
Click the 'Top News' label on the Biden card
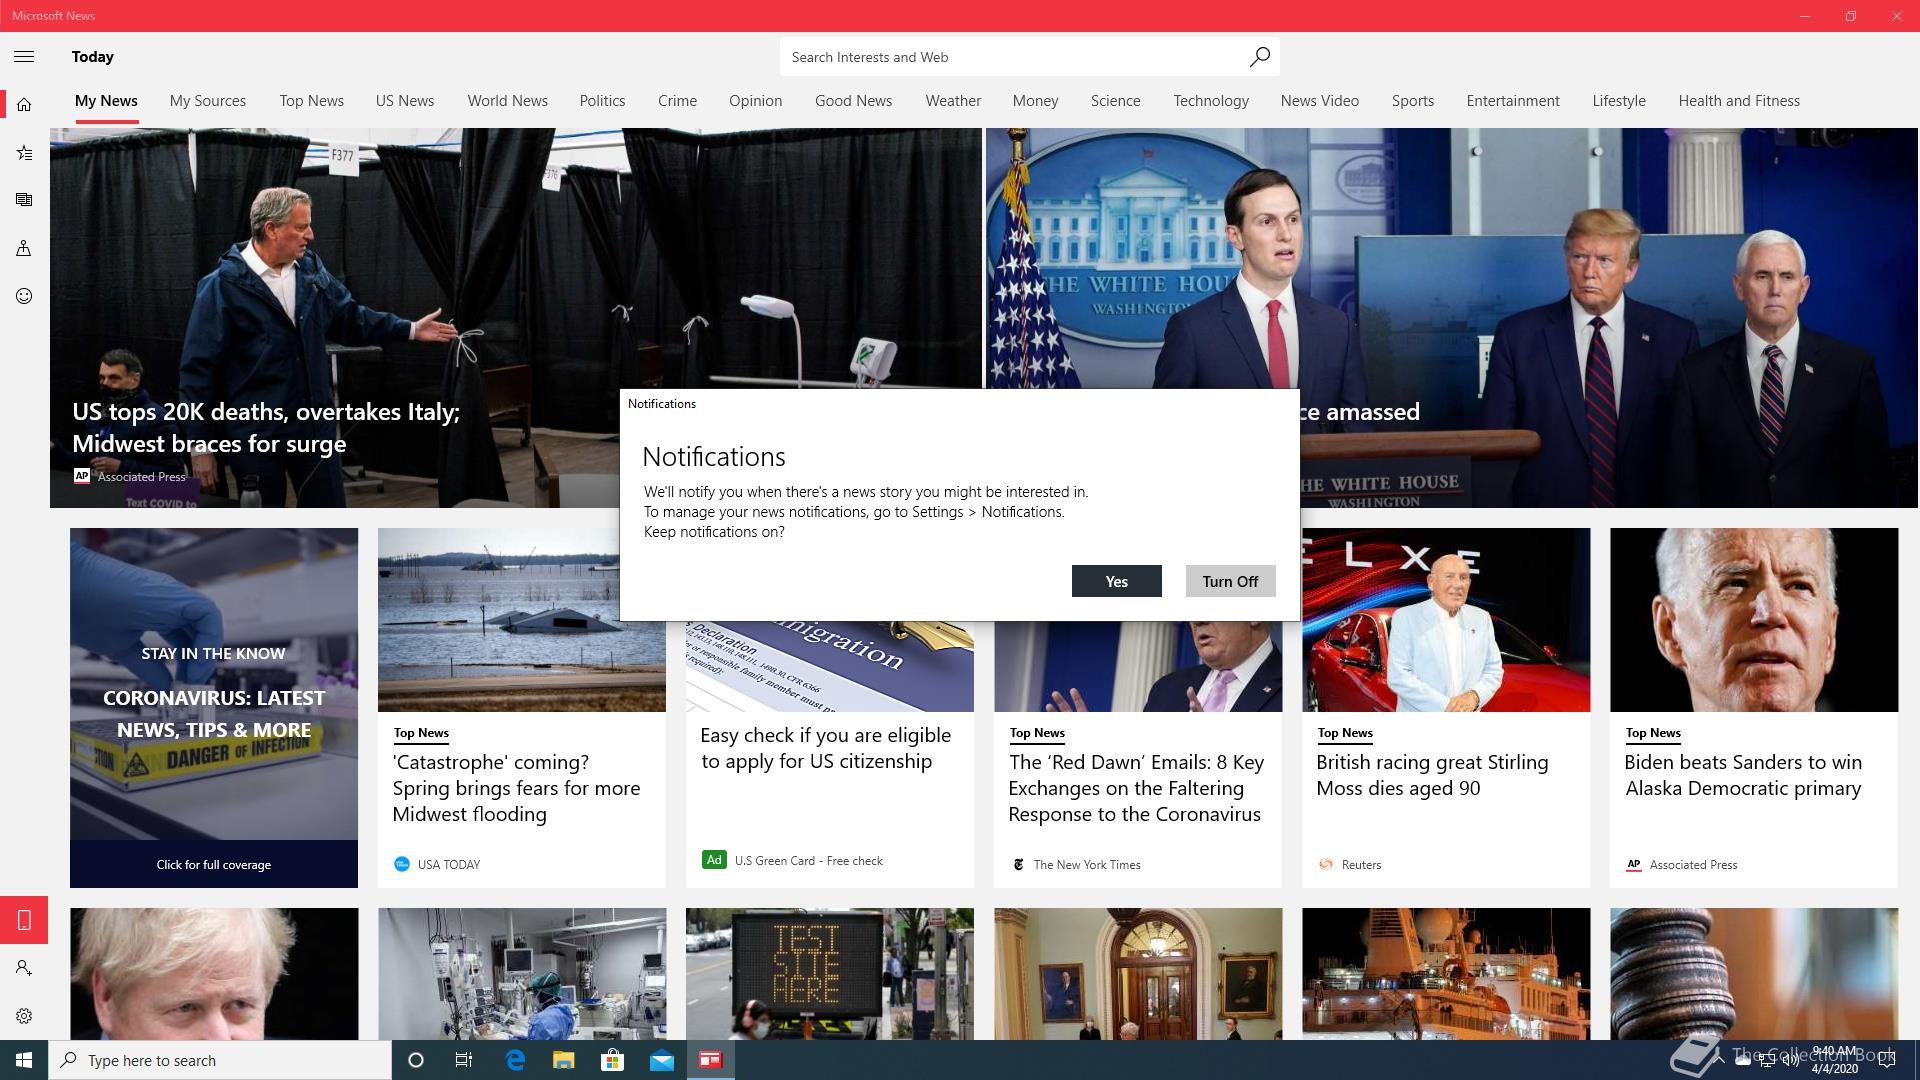1653,733
